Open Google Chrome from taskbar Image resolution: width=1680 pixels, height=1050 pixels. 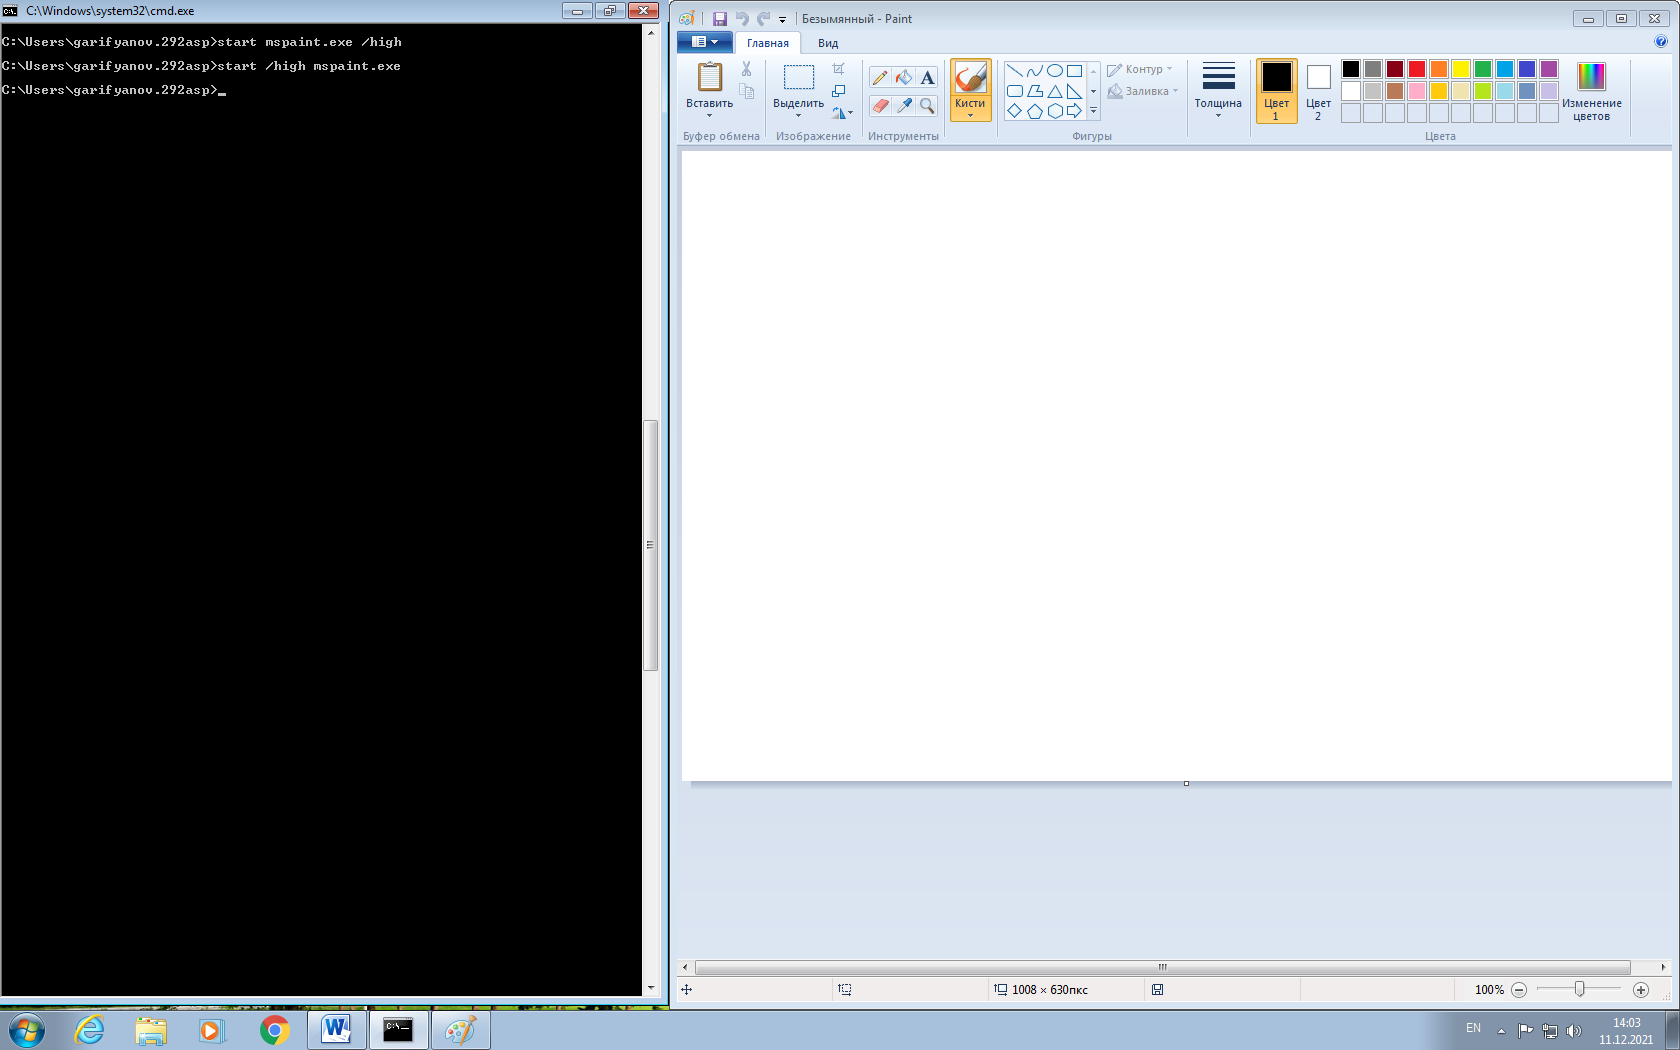(x=274, y=1030)
